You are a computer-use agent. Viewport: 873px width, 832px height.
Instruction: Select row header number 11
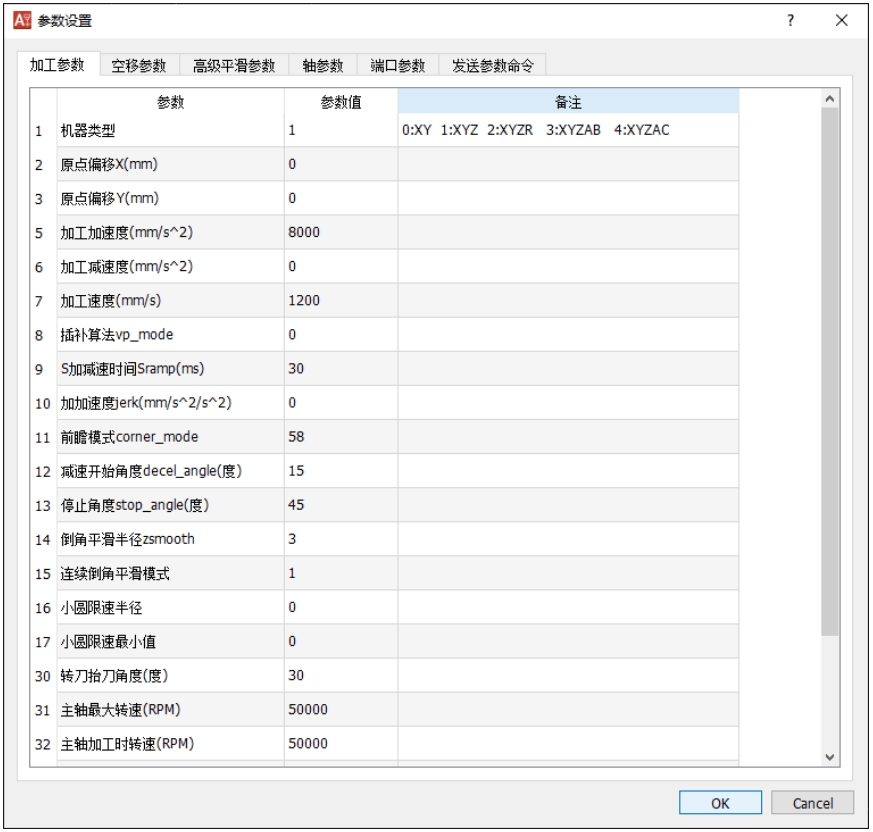click(43, 437)
